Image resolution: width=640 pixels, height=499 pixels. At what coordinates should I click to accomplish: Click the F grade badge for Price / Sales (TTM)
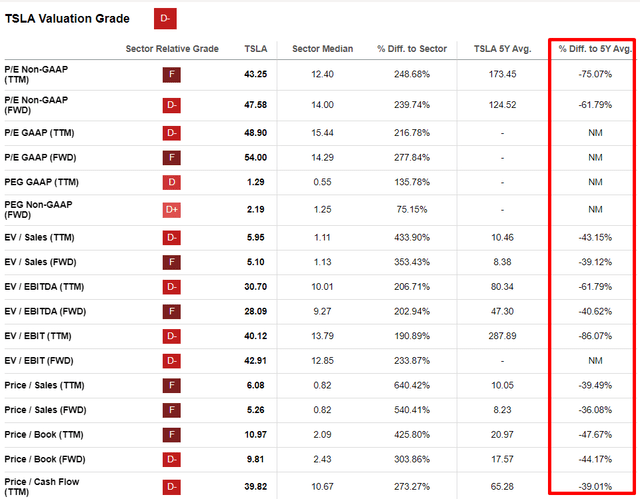[172, 385]
